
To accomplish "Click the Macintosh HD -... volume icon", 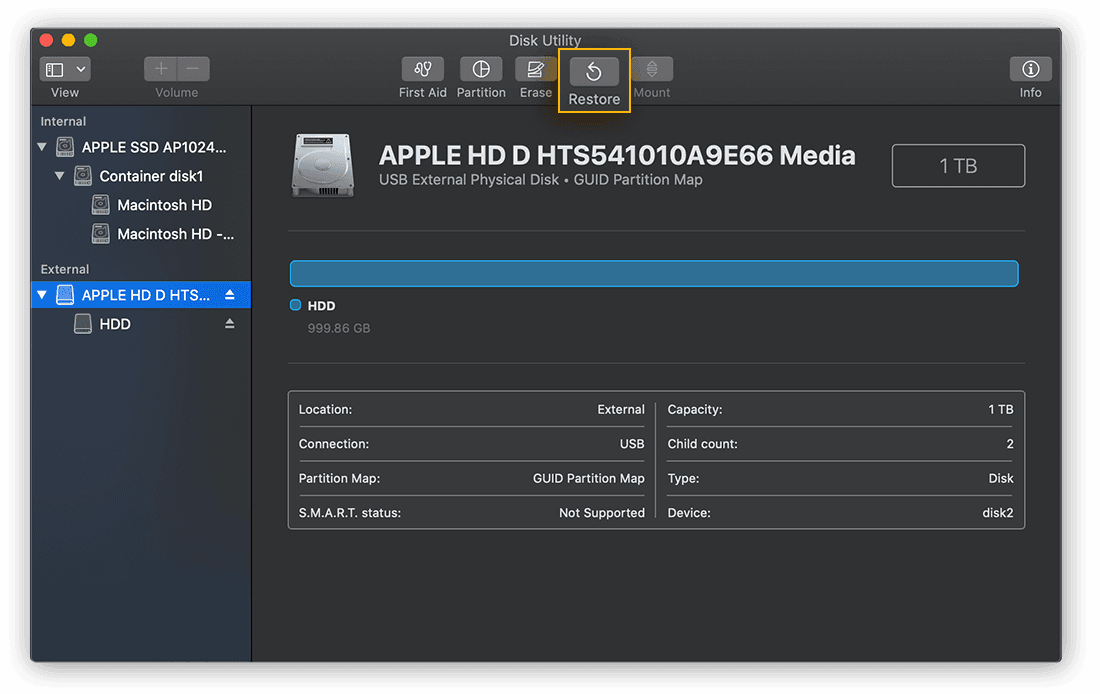I will pos(100,234).
